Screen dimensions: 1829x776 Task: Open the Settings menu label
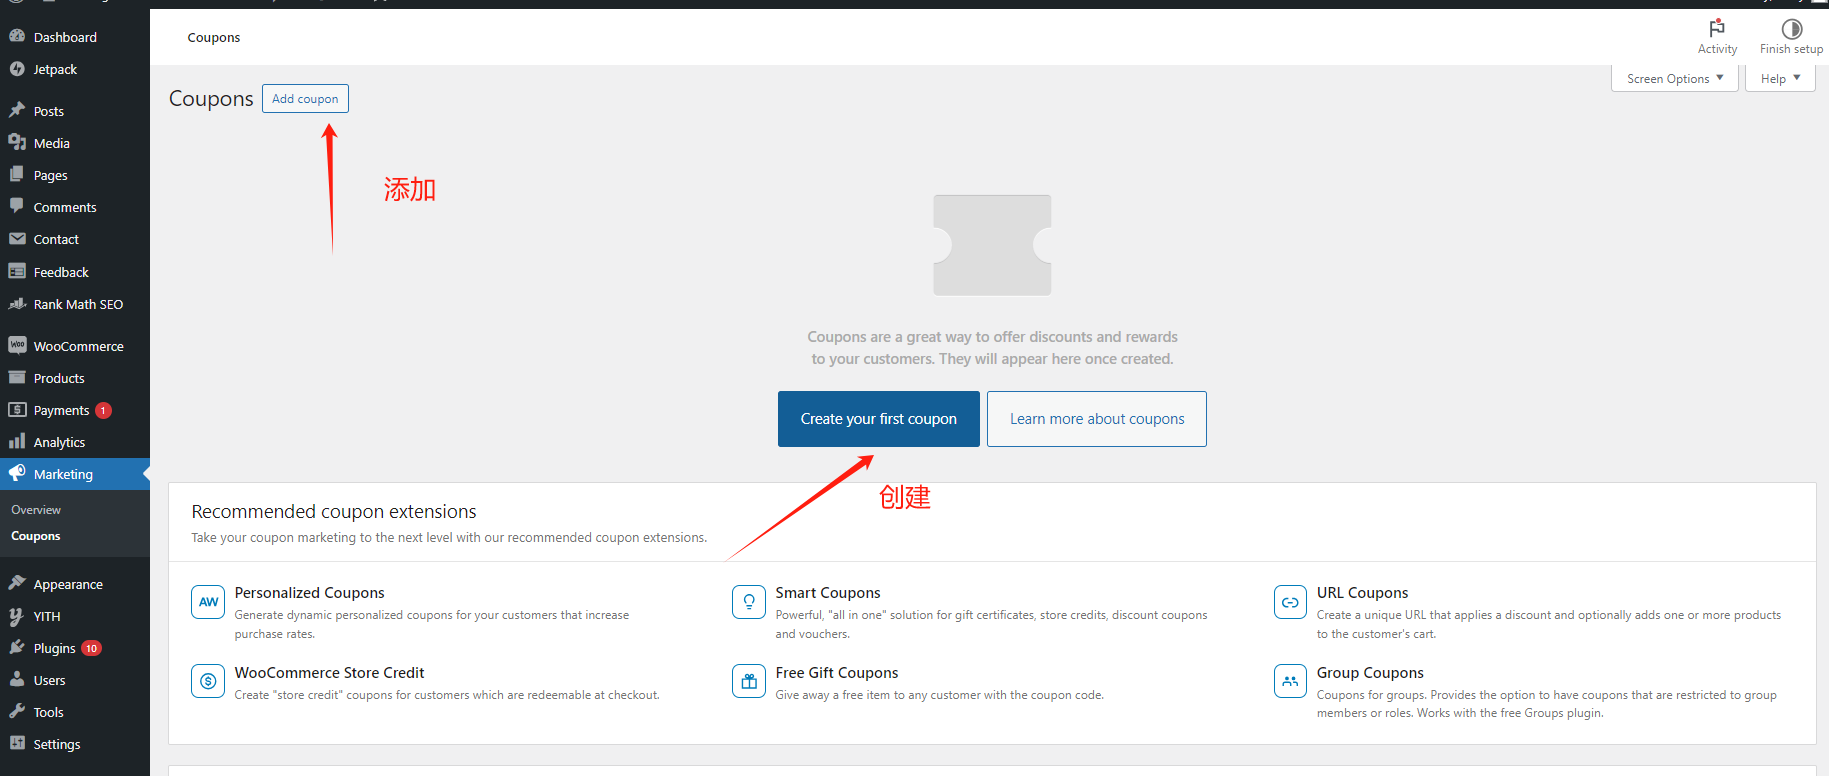coord(57,744)
